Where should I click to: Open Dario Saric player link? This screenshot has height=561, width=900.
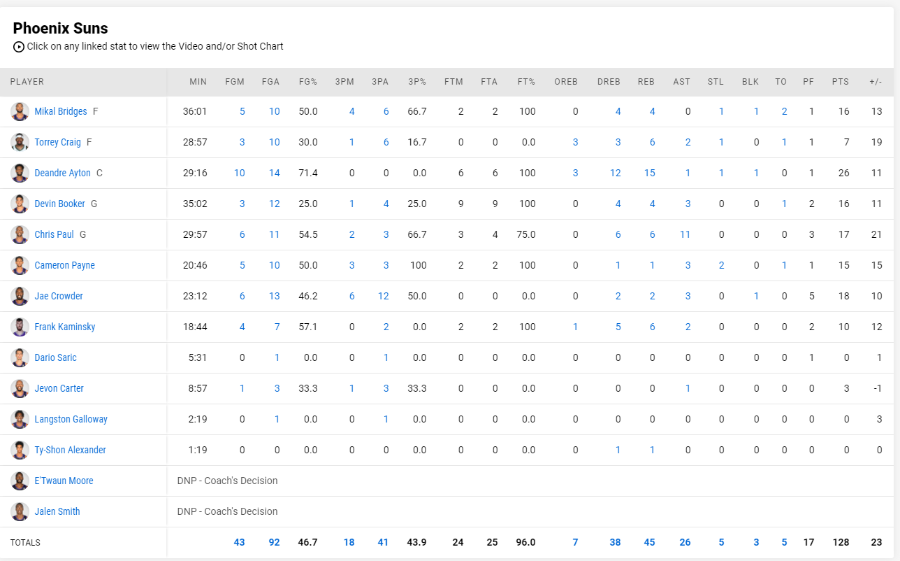pyautogui.click(x=56, y=357)
